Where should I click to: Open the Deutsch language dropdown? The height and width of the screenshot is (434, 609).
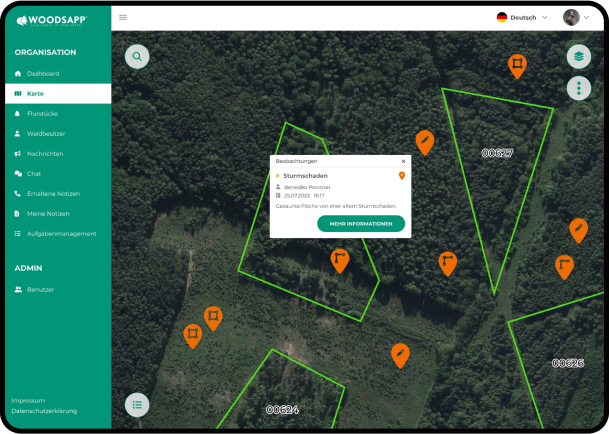pyautogui.click(x=523, y=18)
